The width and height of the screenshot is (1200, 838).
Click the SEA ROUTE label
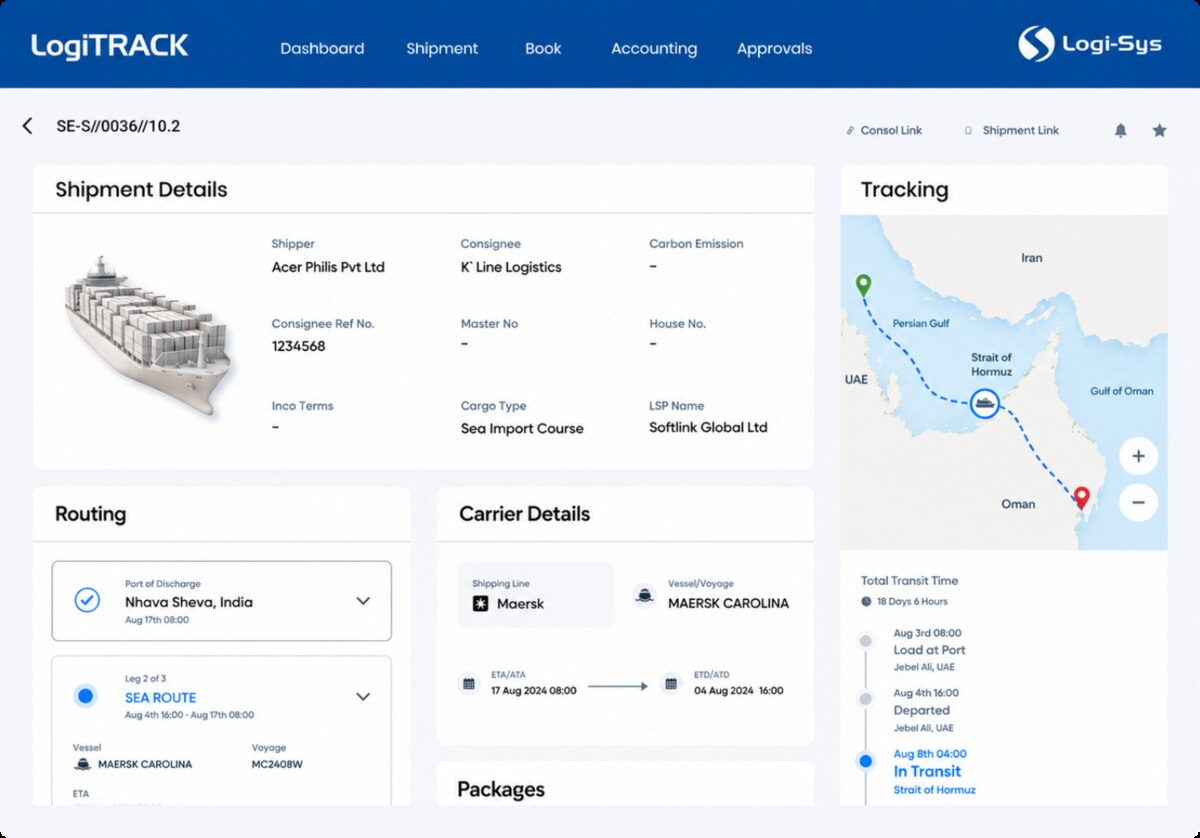(160, 698)
